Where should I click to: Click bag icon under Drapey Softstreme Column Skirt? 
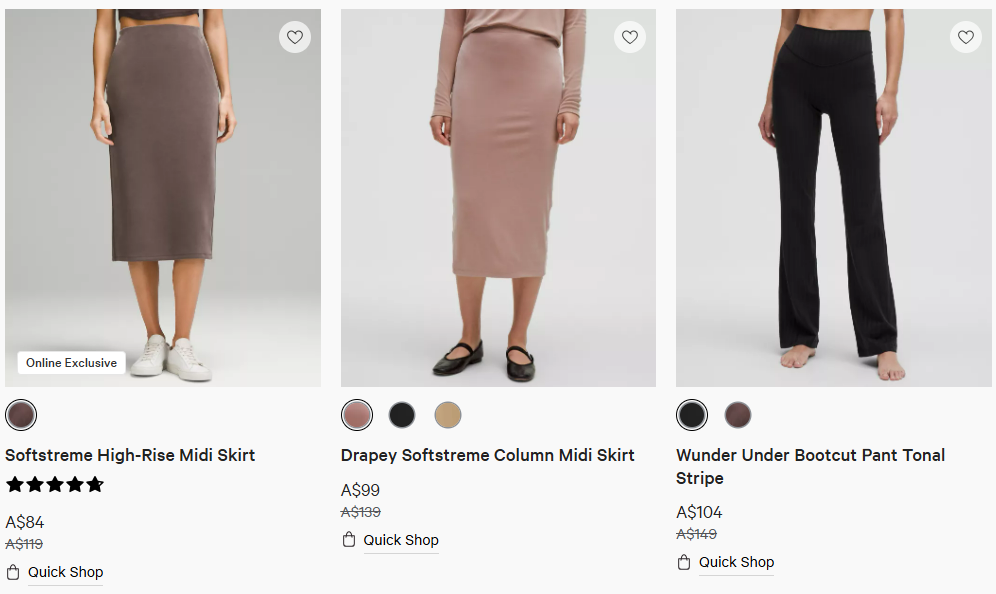[x=349, y=540]
